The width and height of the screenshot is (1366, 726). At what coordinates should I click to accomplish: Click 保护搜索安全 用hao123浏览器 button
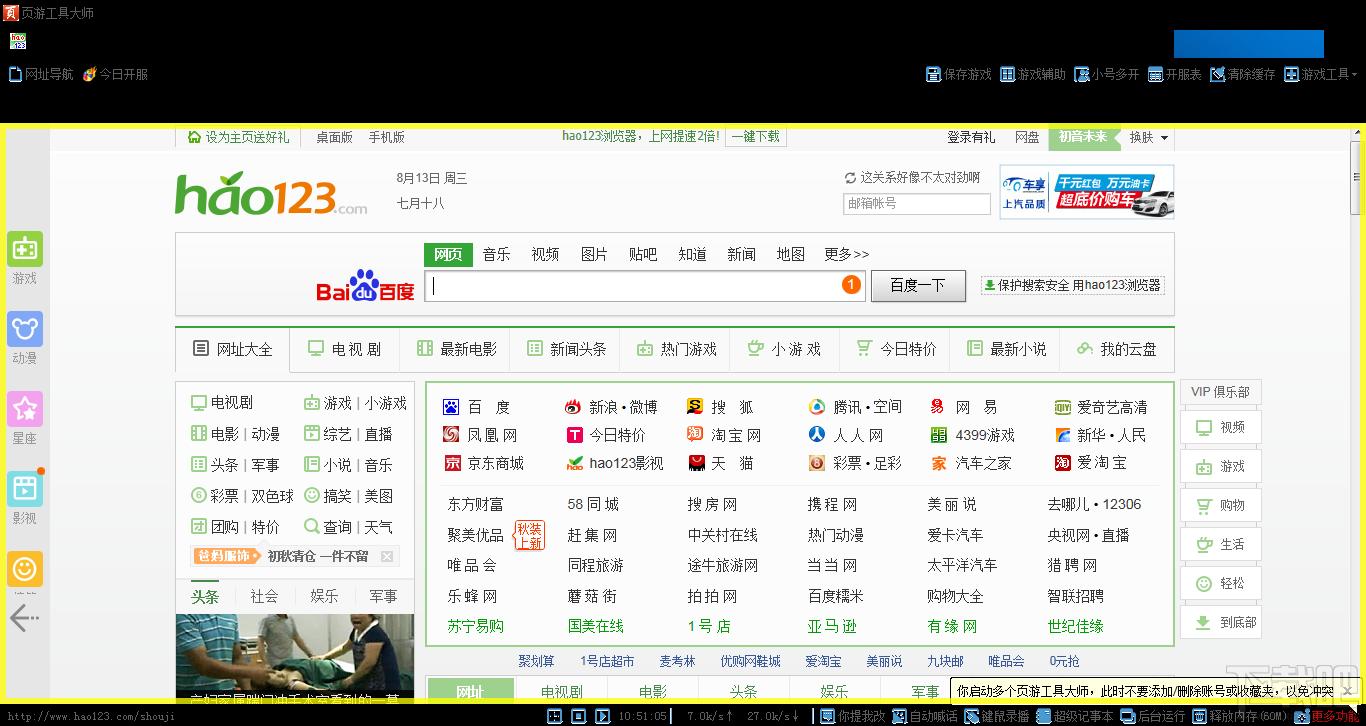(1073, 285)
